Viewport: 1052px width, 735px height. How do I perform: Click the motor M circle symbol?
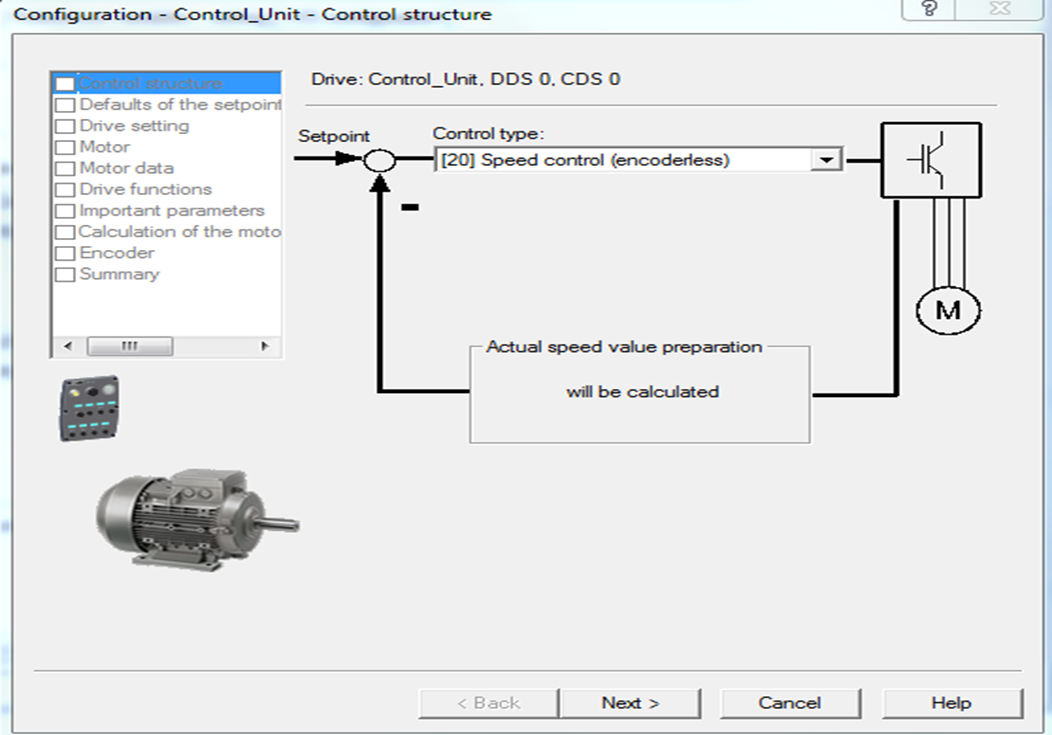pyautogui.click(x=948, y=310)
